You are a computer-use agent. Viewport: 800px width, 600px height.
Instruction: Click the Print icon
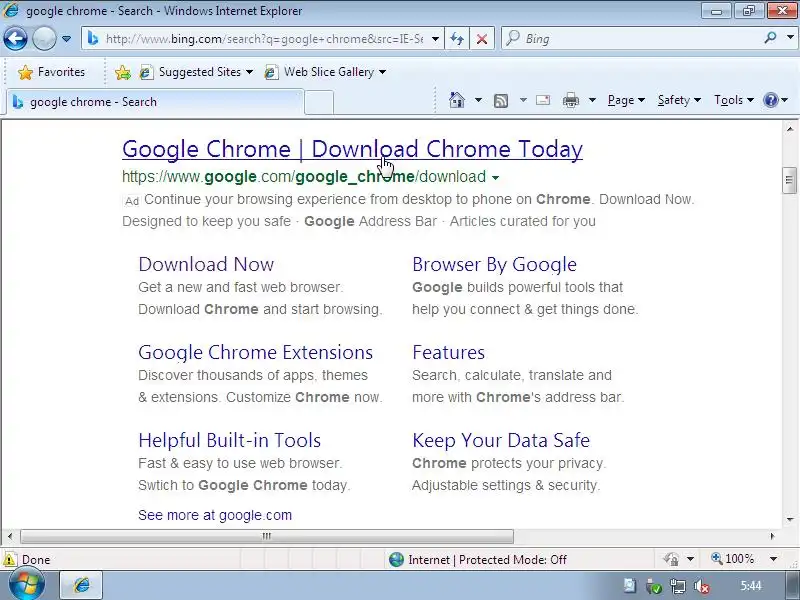click(x=570, y=100)
